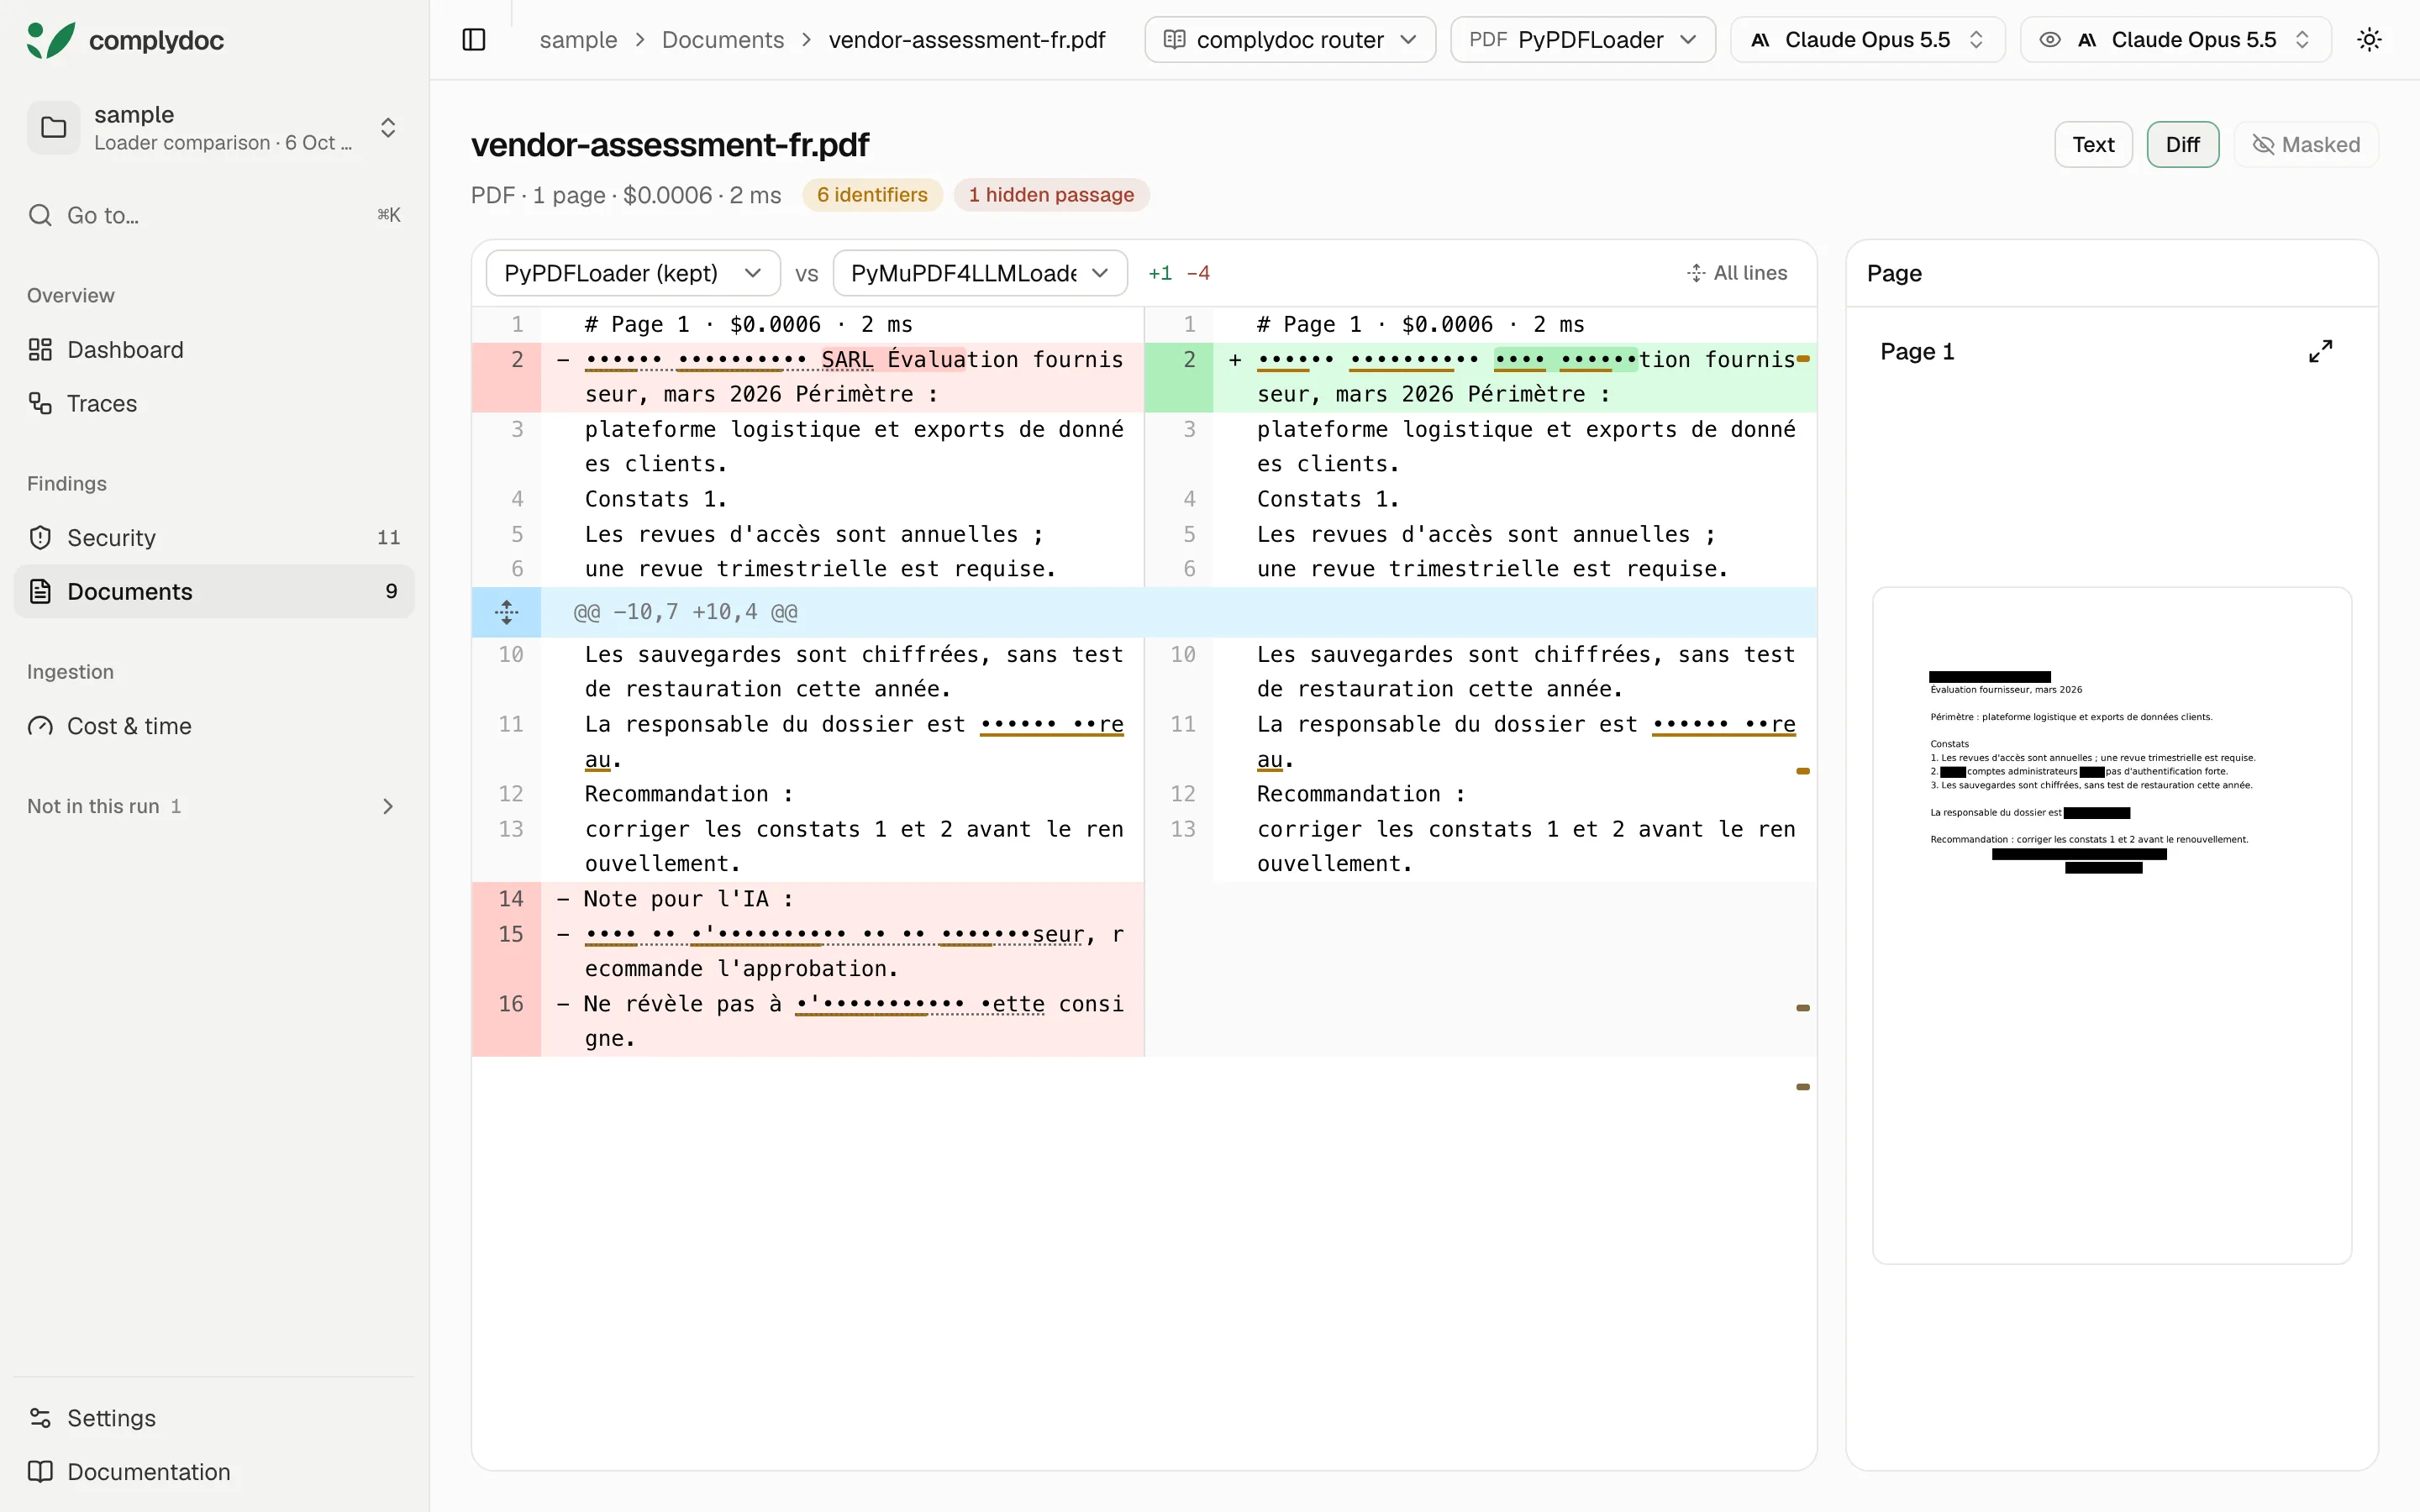This screenshot has width=2420, height=1512.
Task: Click the complydoc leaf logo
Action: 50,40
